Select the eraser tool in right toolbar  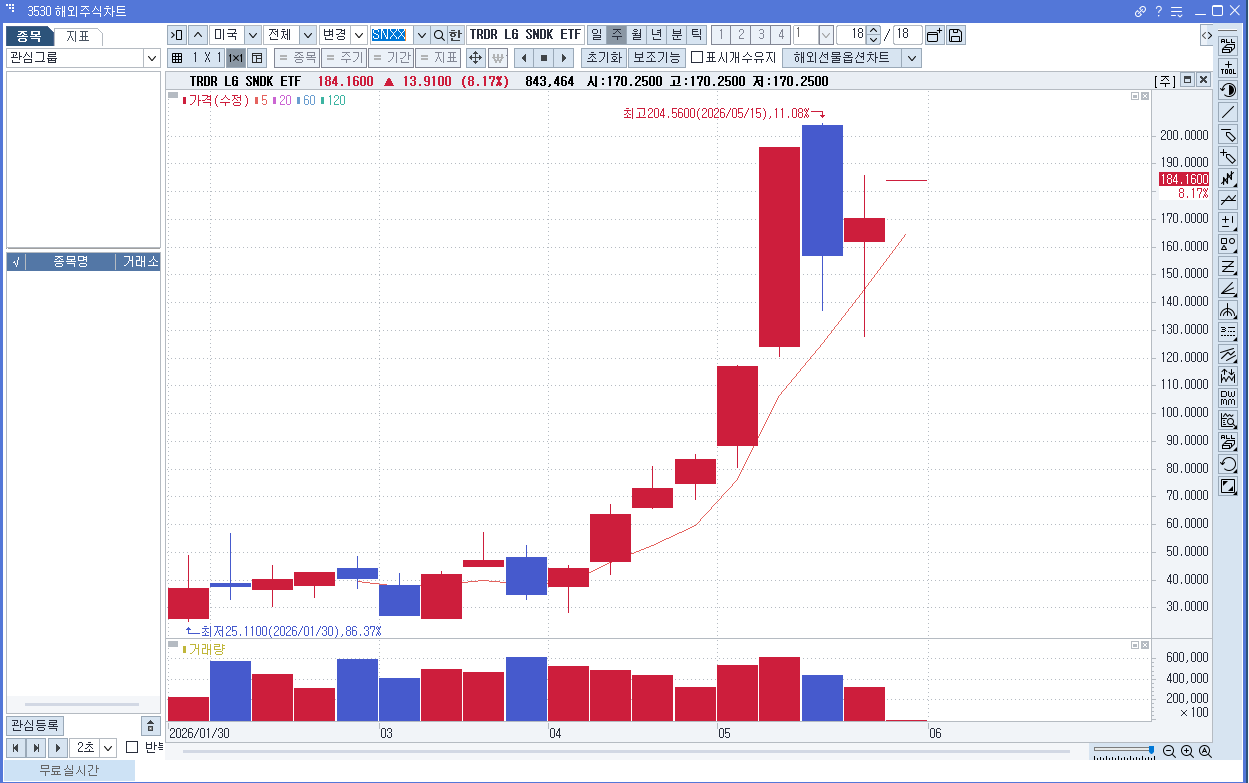(x=1228, y=134)
